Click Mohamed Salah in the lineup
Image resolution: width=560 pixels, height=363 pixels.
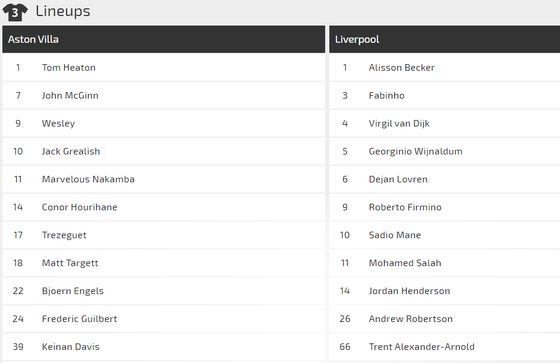click(405, 263)
